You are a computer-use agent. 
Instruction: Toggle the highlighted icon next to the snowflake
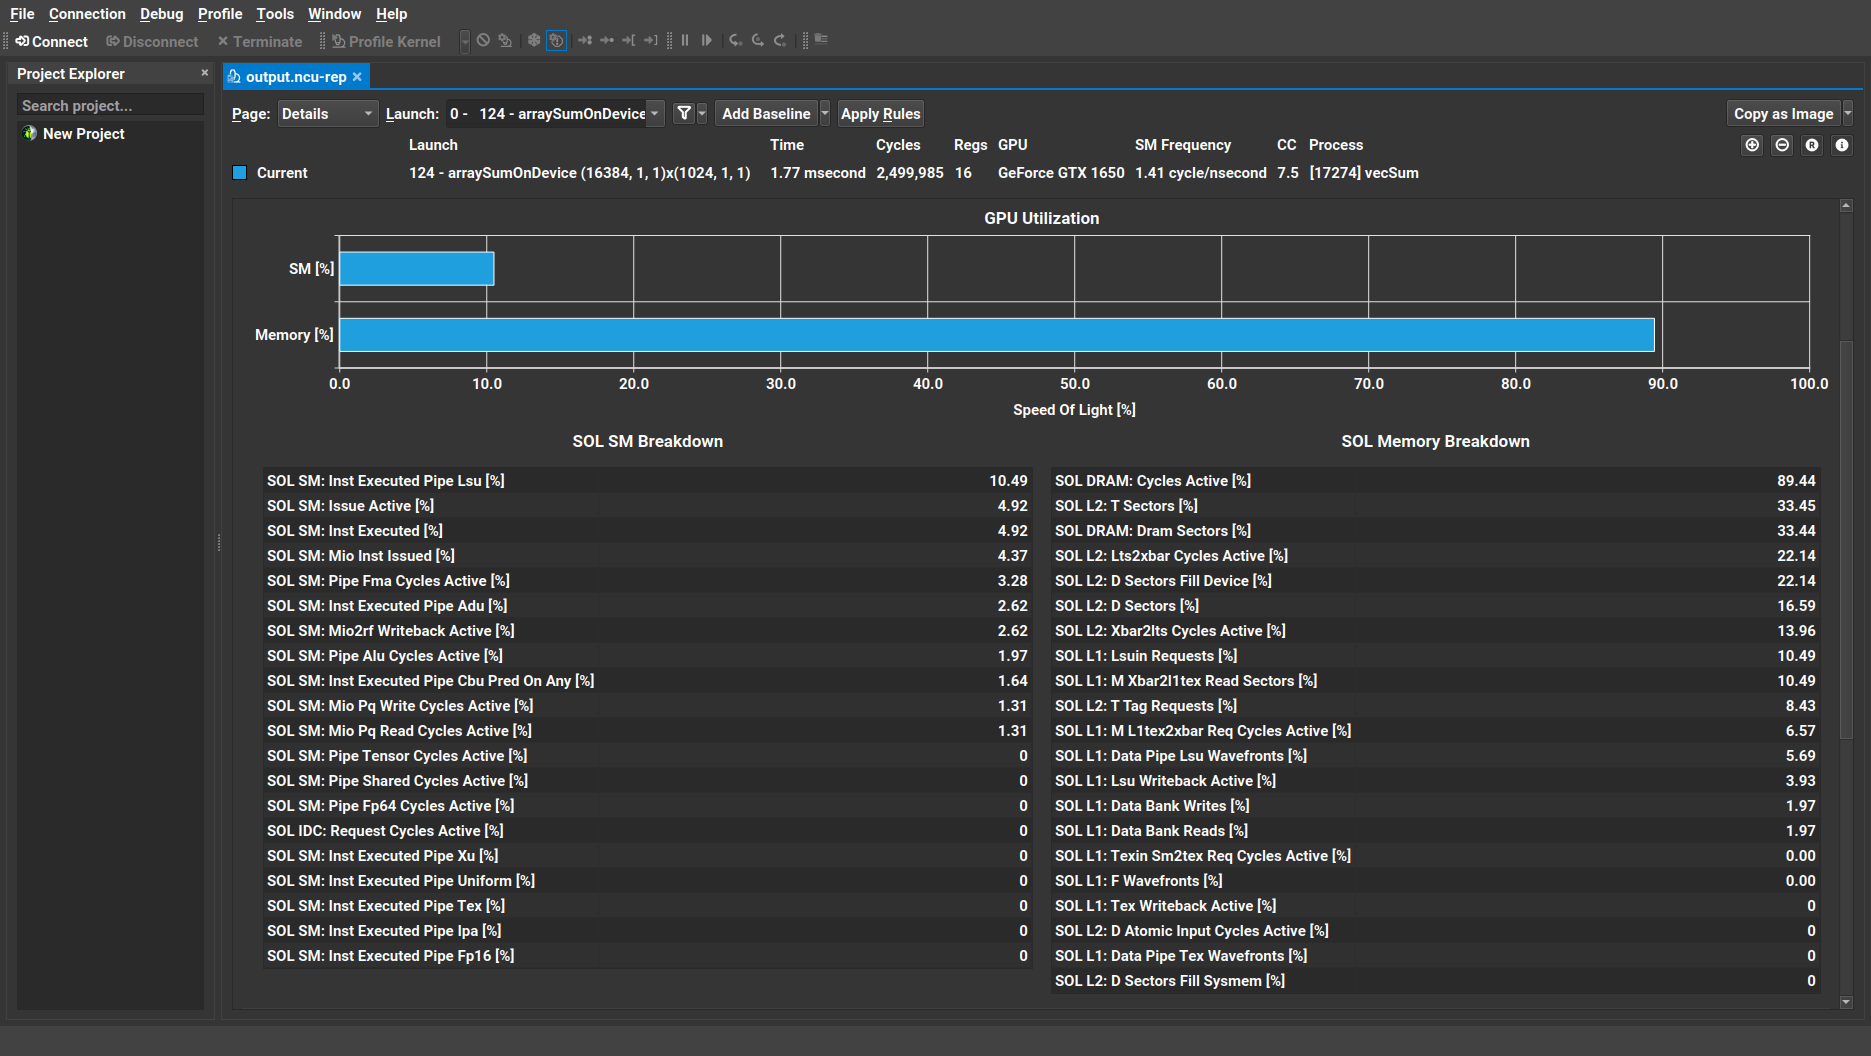click(x=557, y=40)
